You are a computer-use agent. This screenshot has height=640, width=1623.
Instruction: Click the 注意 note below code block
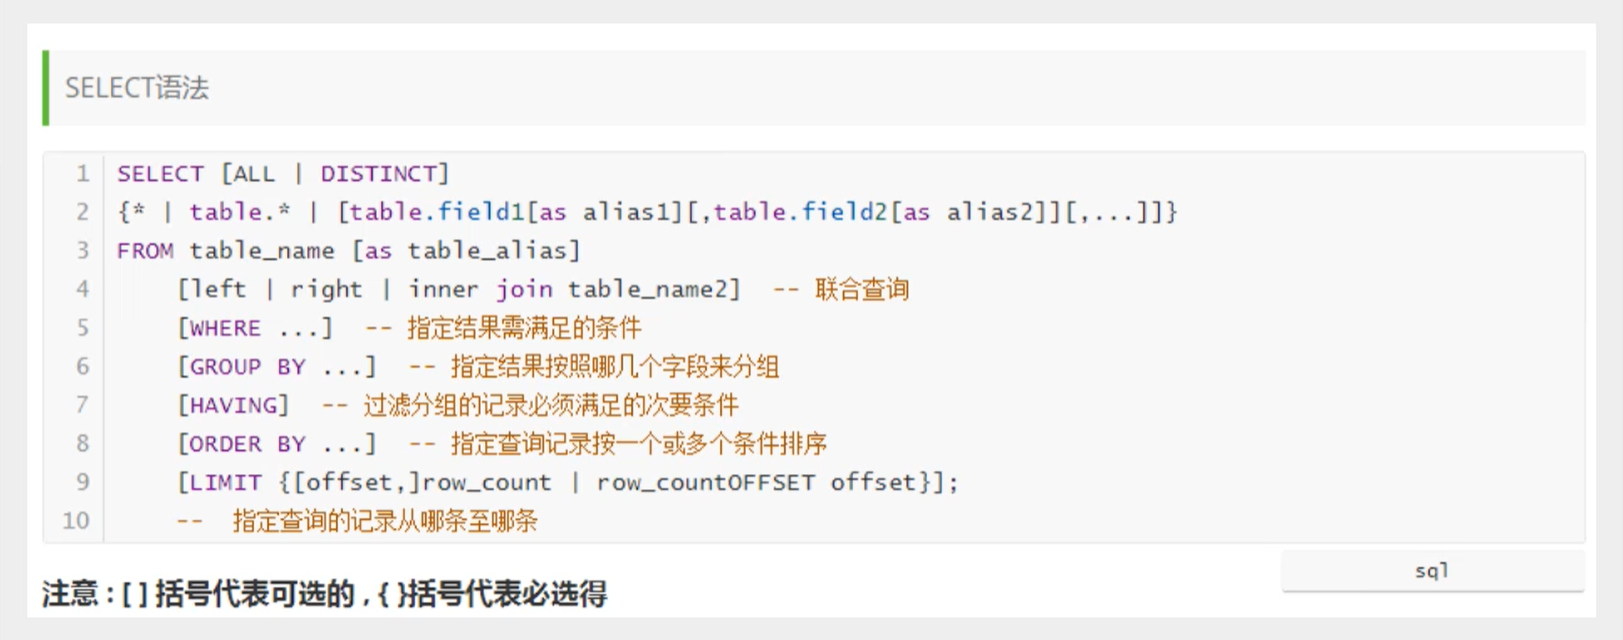point(324,594)
